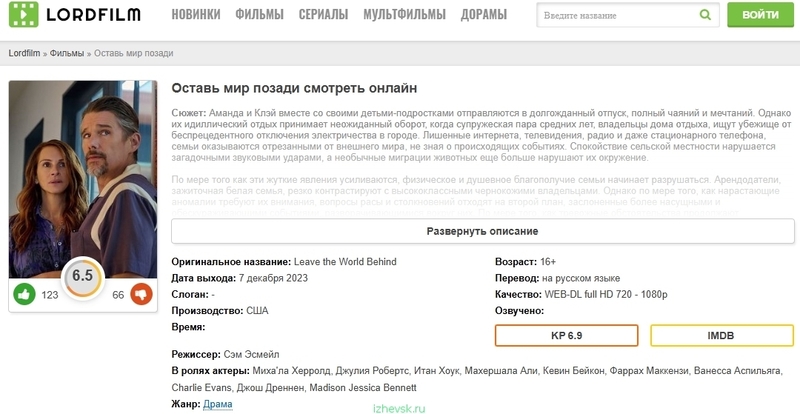Image resolution: width=800 pixels, height=414 pixels.
Task: Click the like count 123
Action: 50,295
